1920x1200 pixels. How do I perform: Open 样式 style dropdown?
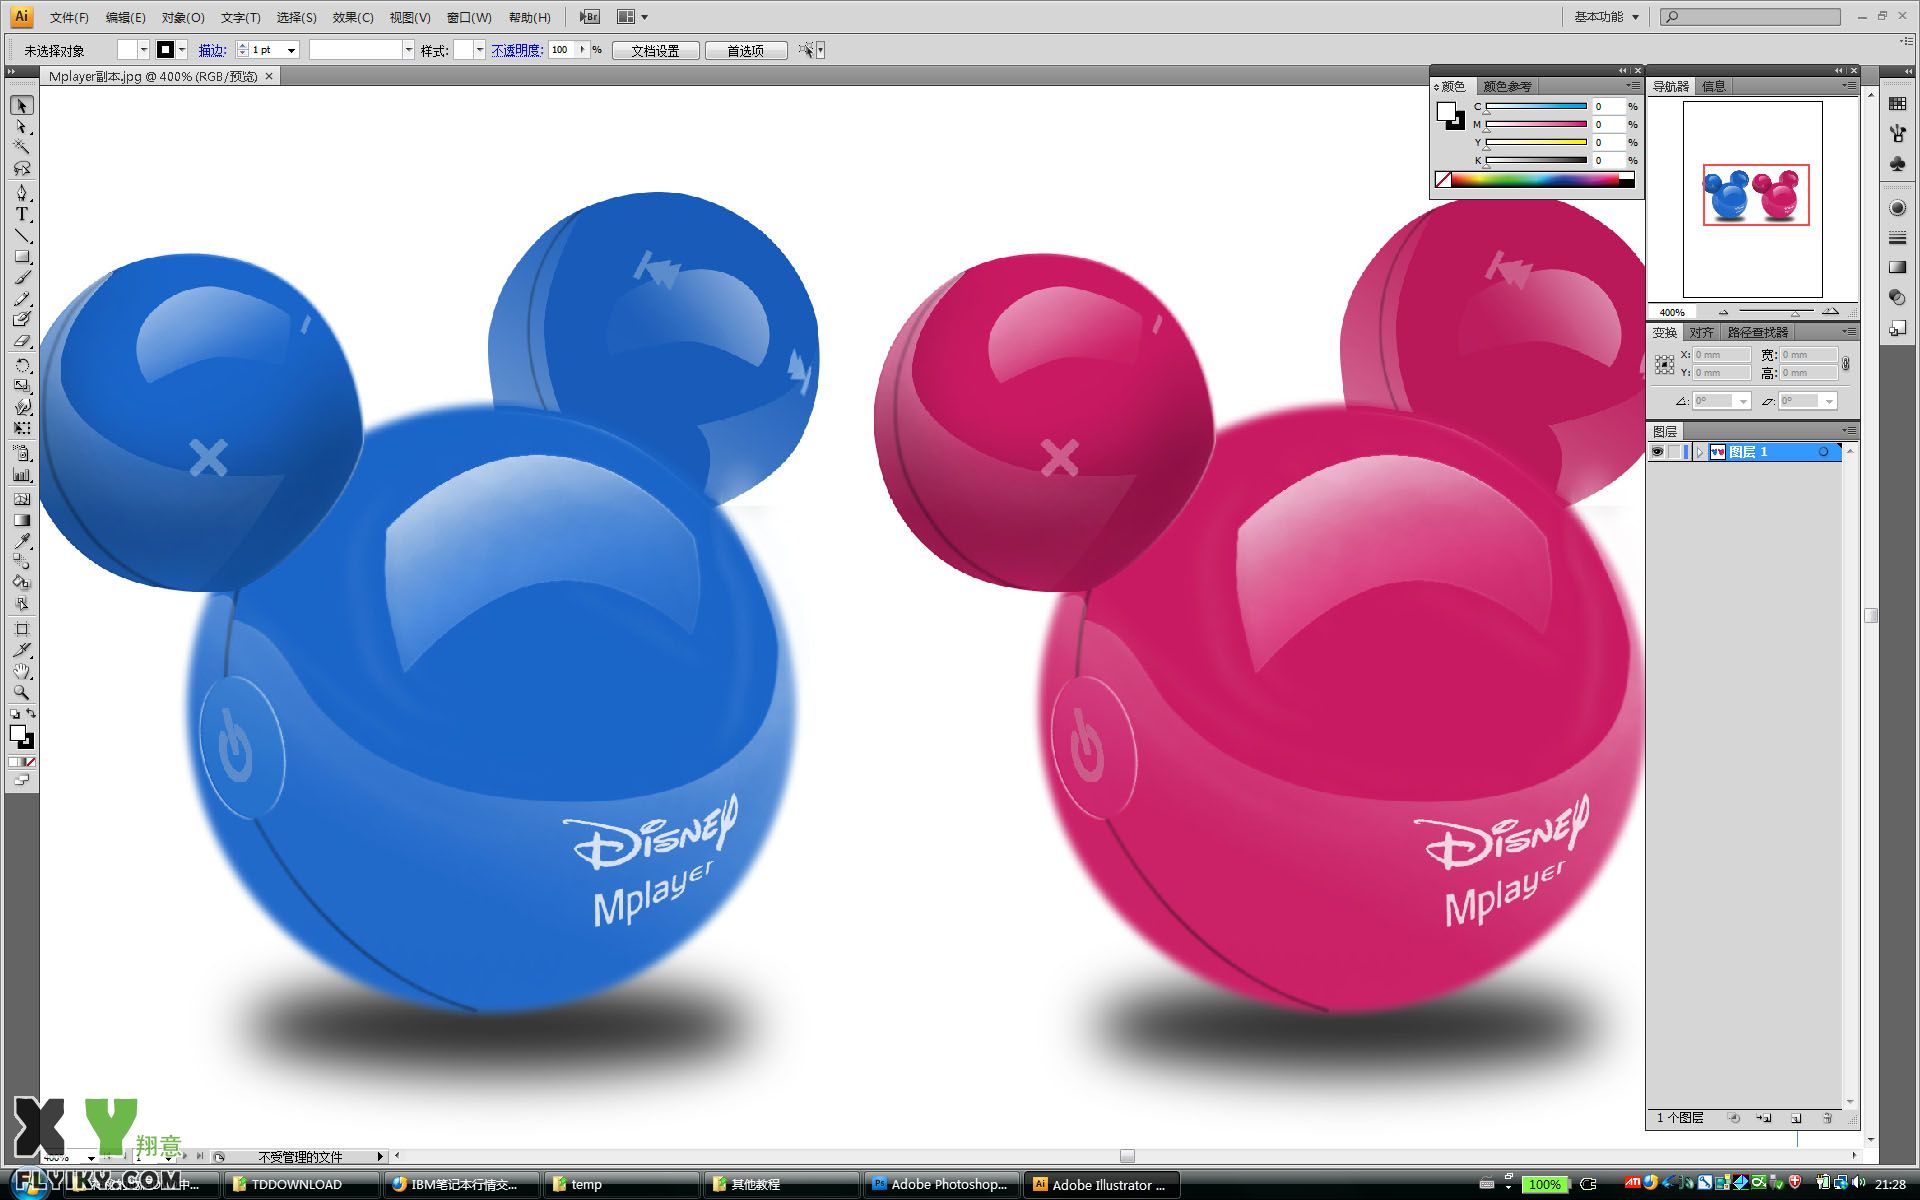point(480,50)
